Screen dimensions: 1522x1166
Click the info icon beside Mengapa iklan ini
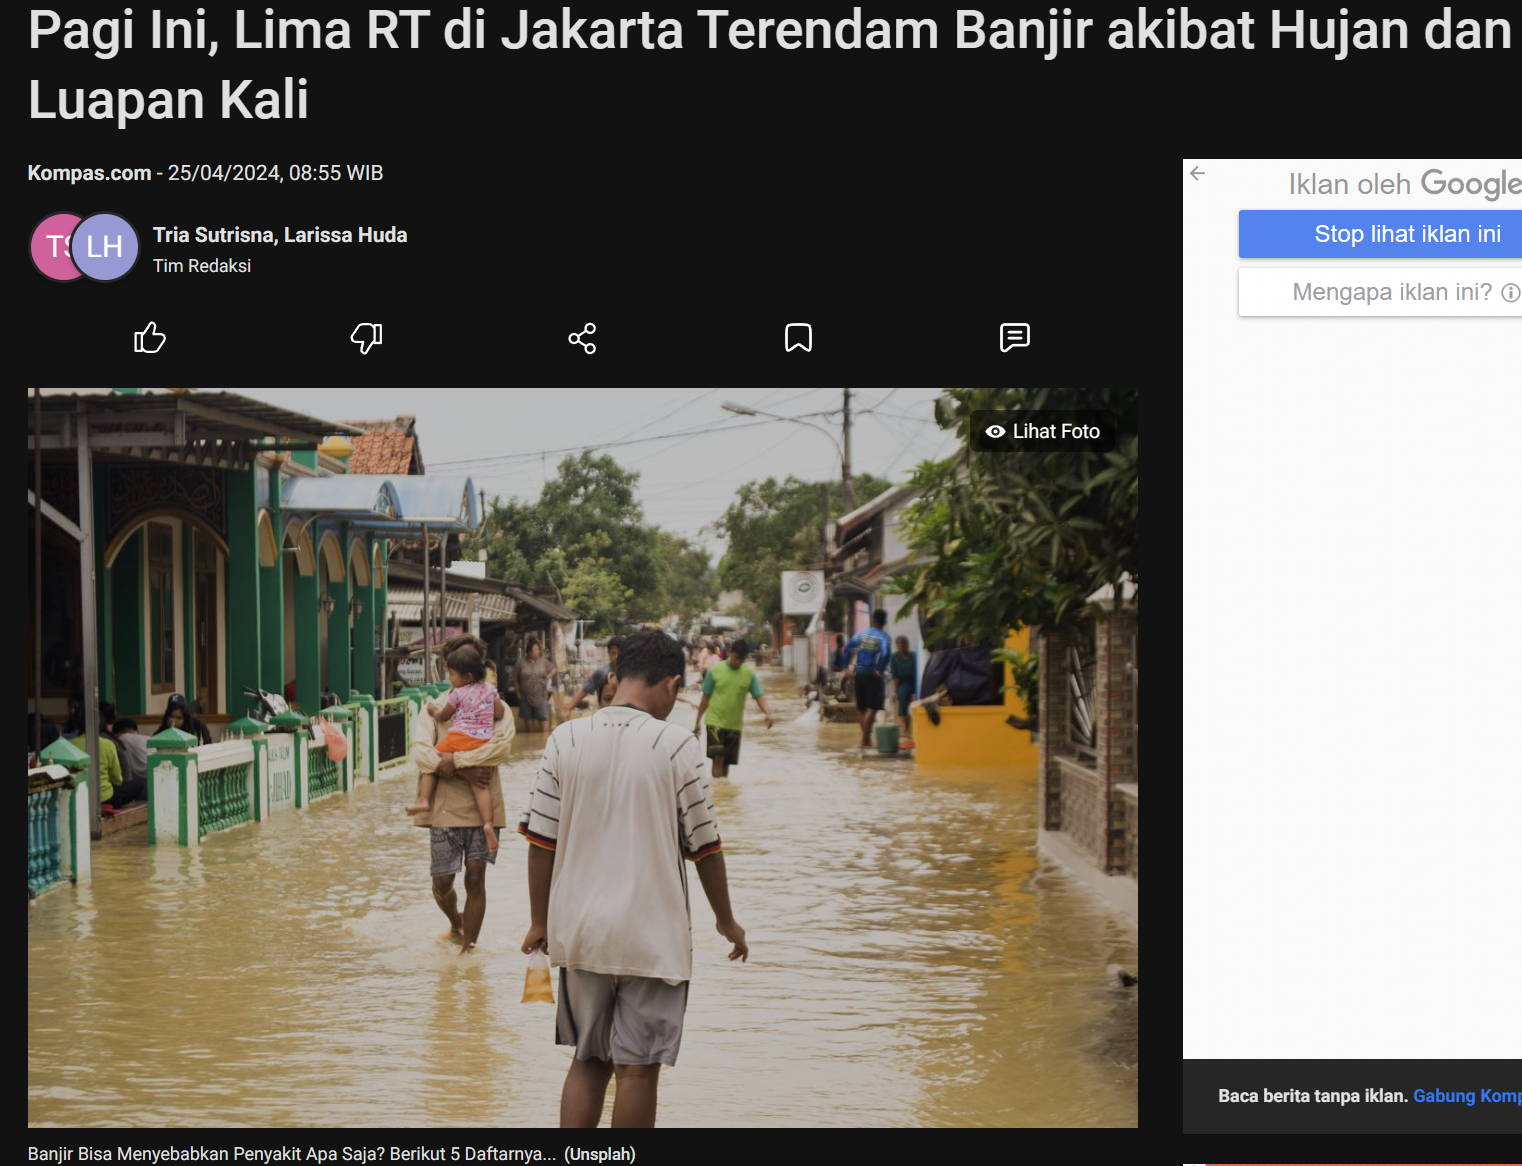click(x=1510, y=292)
